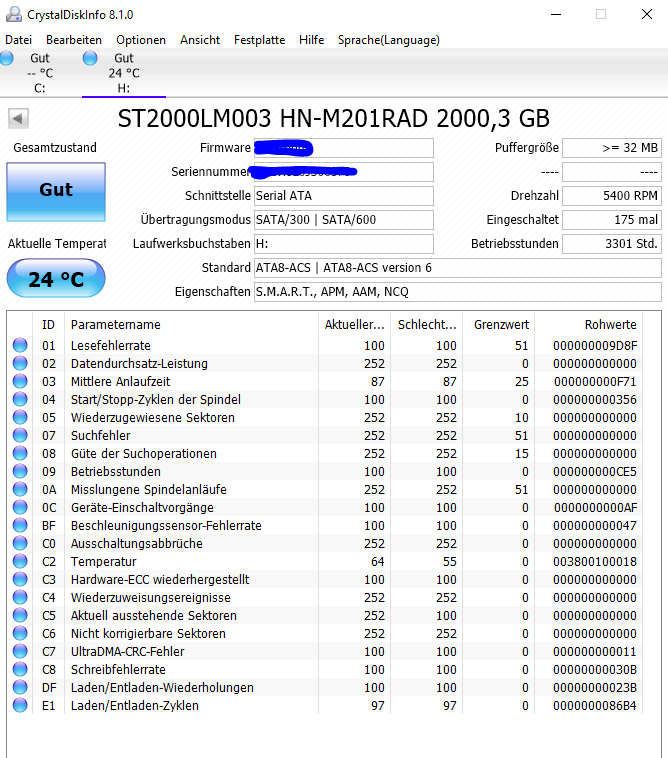Image resolution: width=668 pixels, height=758 pixels.
Task: Click status orb for Mittlere Anlaufzeit row
Action: 20,381
